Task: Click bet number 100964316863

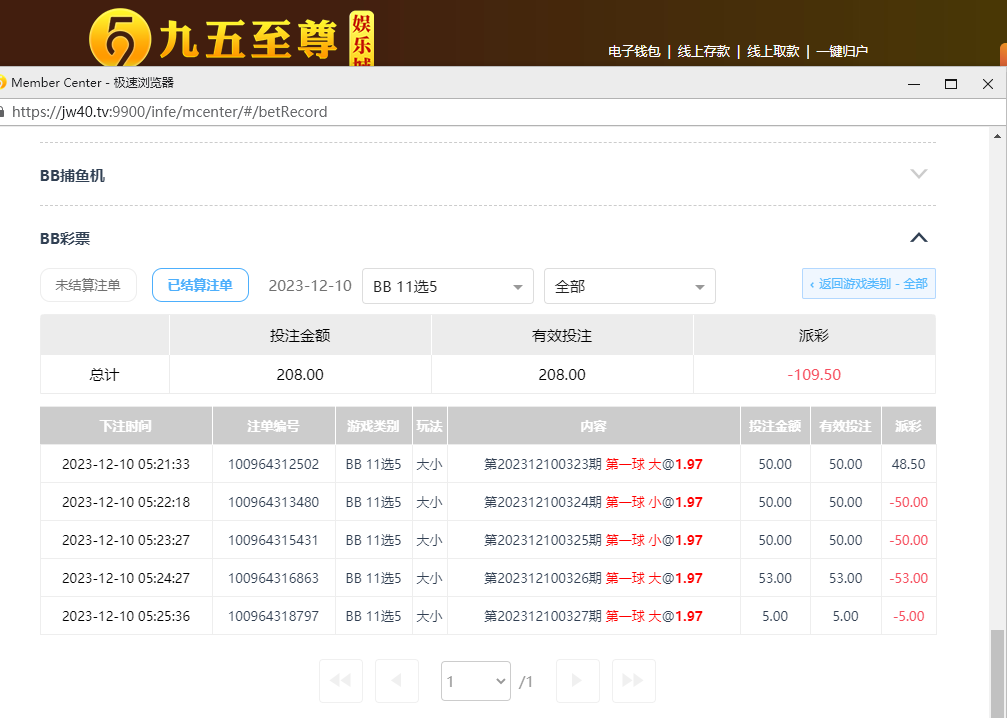Action: 274,578
